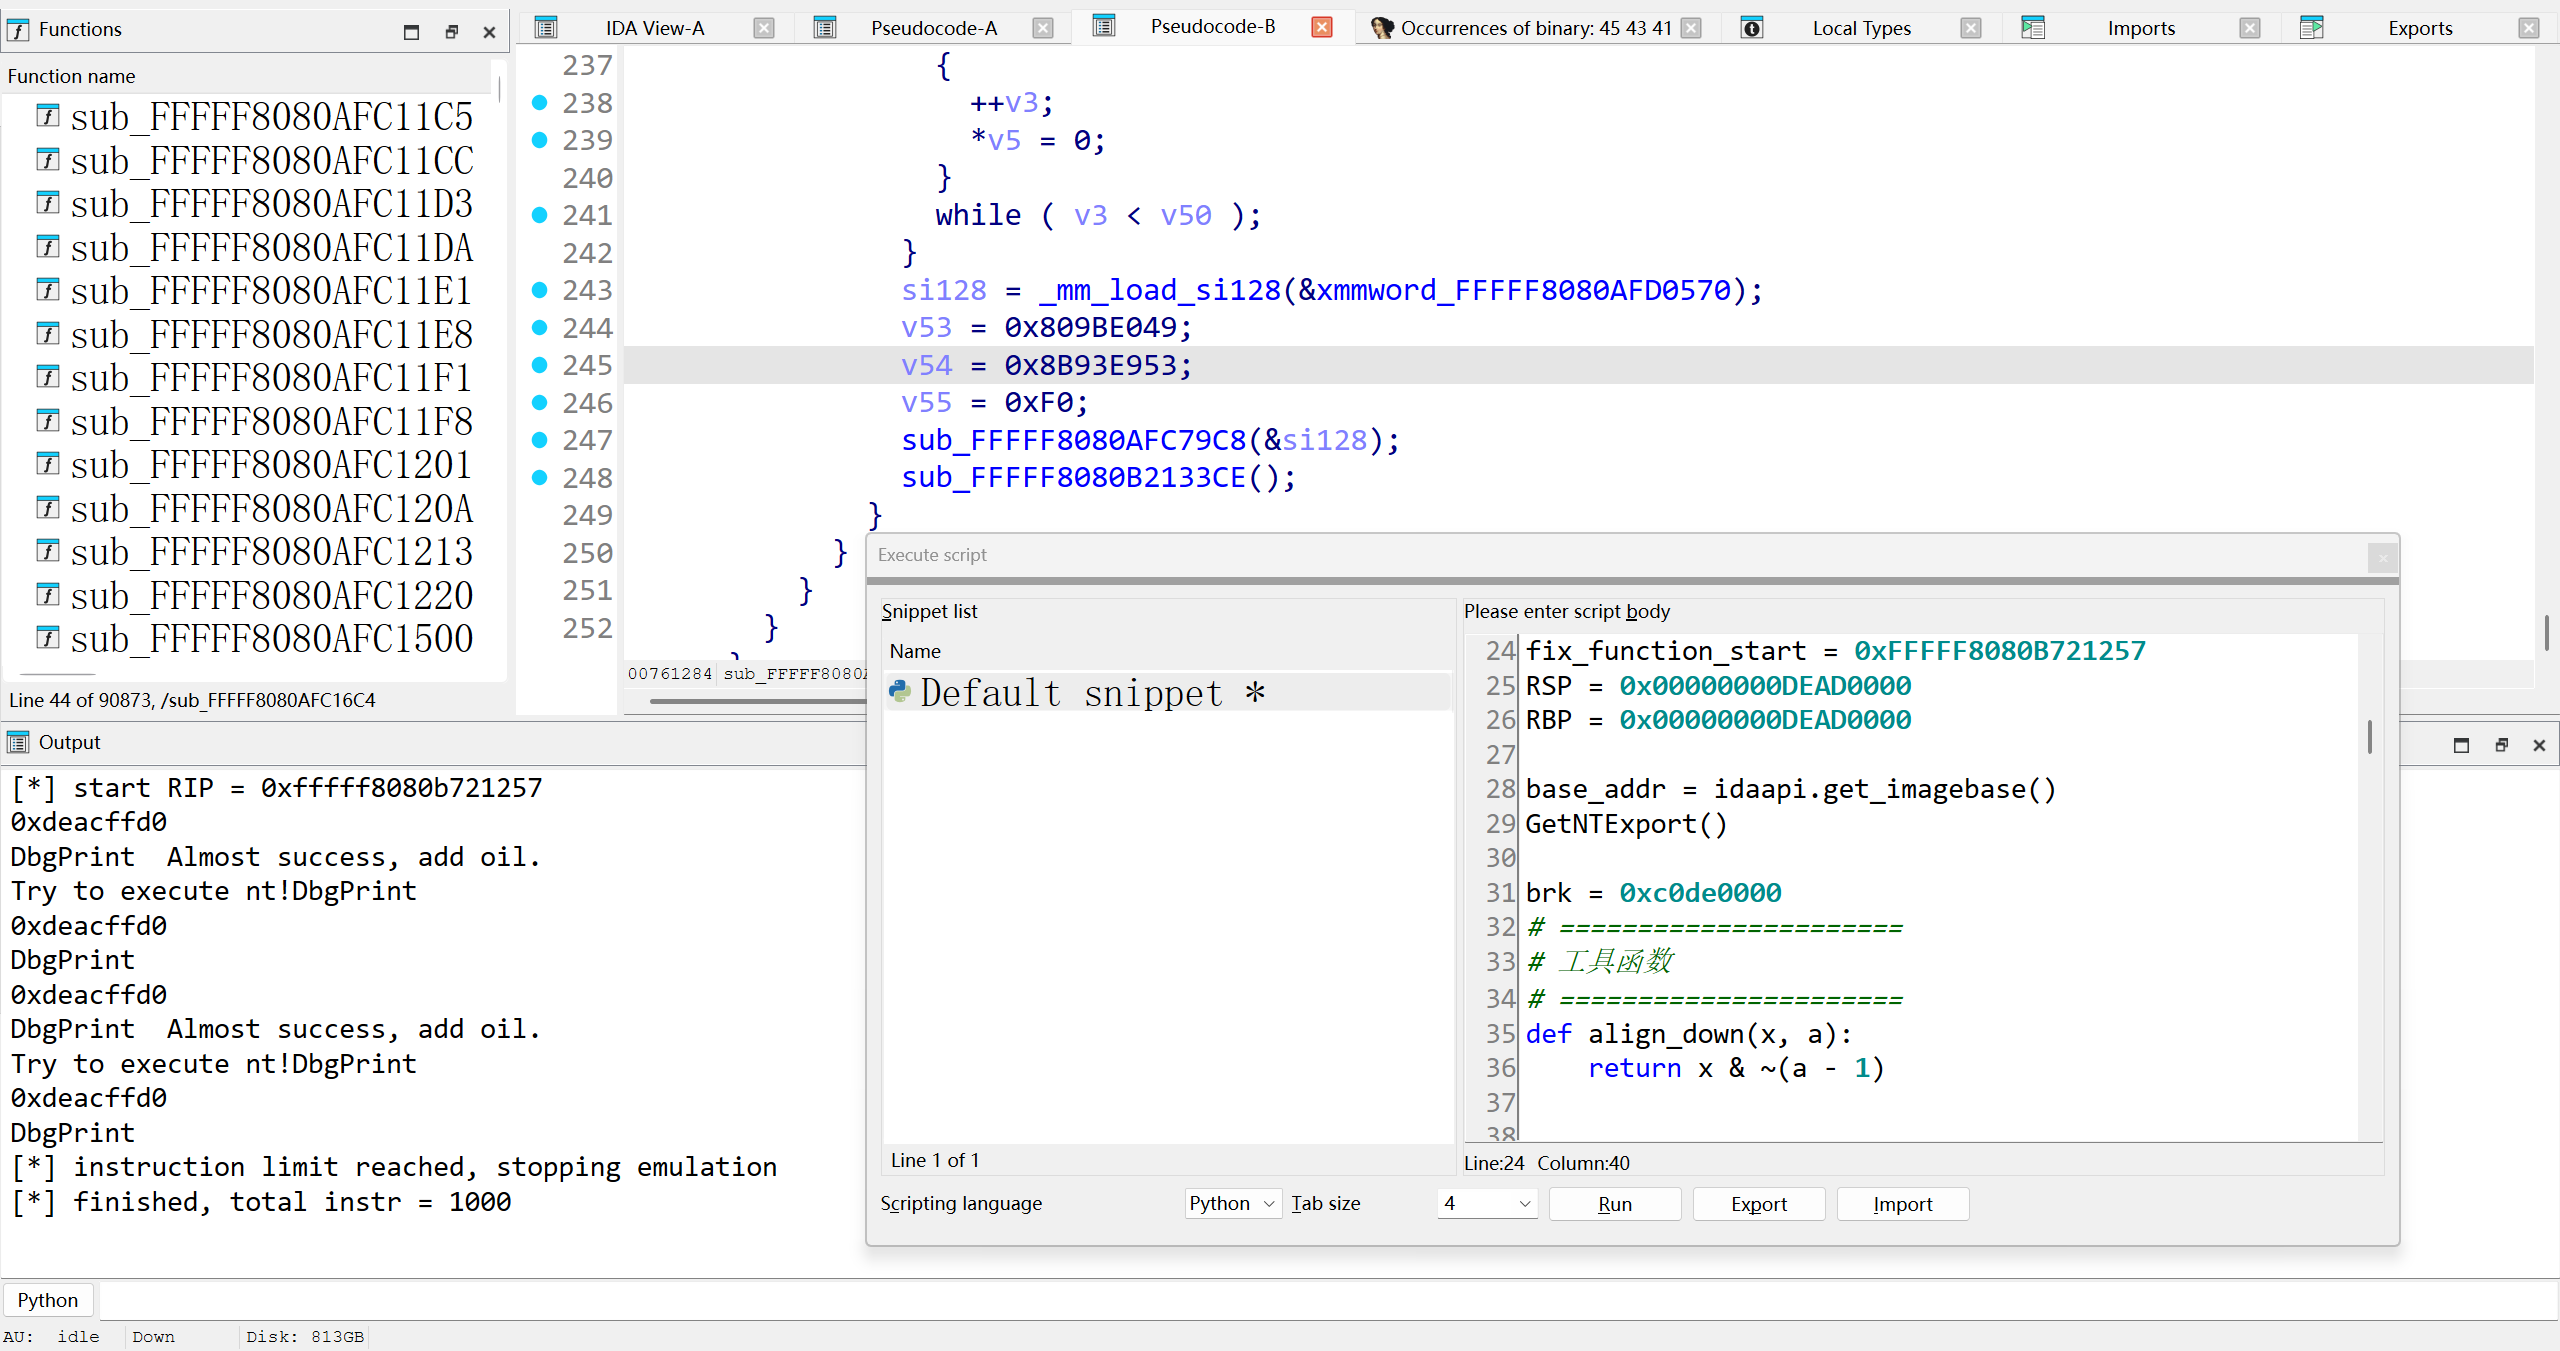
Task: Click function icon beside sub_FFFFF8080AFC1201
Action: 48,464
